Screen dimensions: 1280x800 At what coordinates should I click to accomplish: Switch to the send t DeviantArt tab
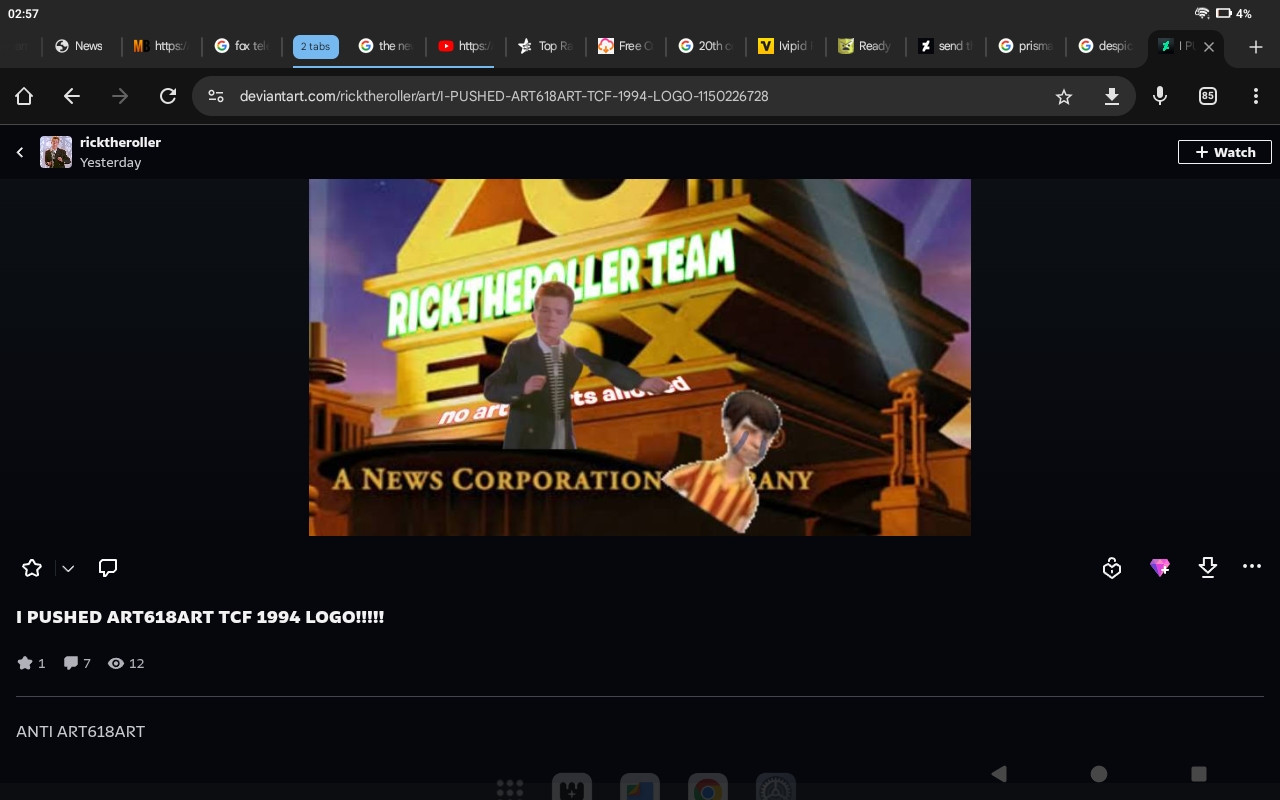pyautogui.click(x=946, y=46)
